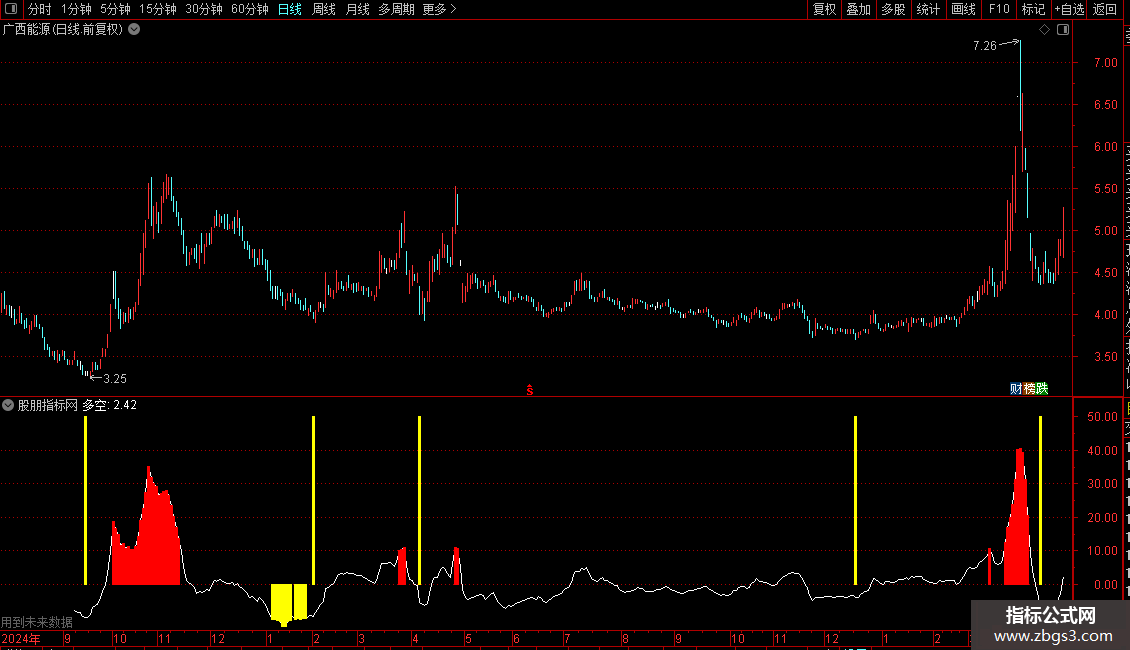Click 50.00 on the indicator axis
1130x650 pixels.
click(1103, 417)
